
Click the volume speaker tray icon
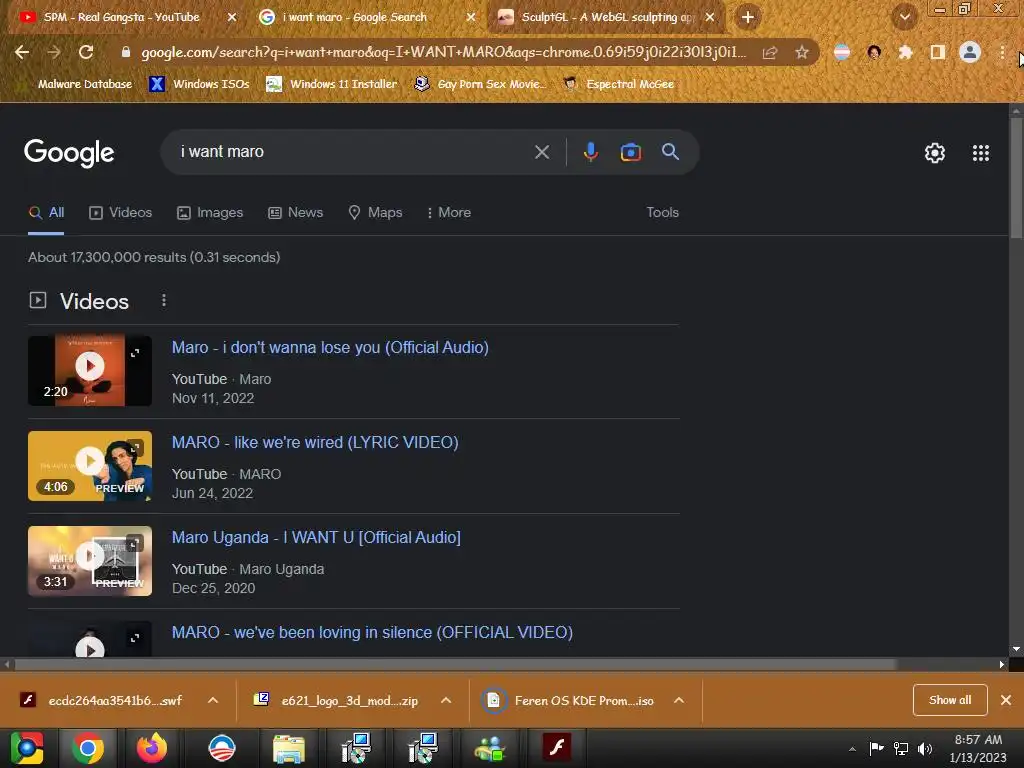point(925,749)
